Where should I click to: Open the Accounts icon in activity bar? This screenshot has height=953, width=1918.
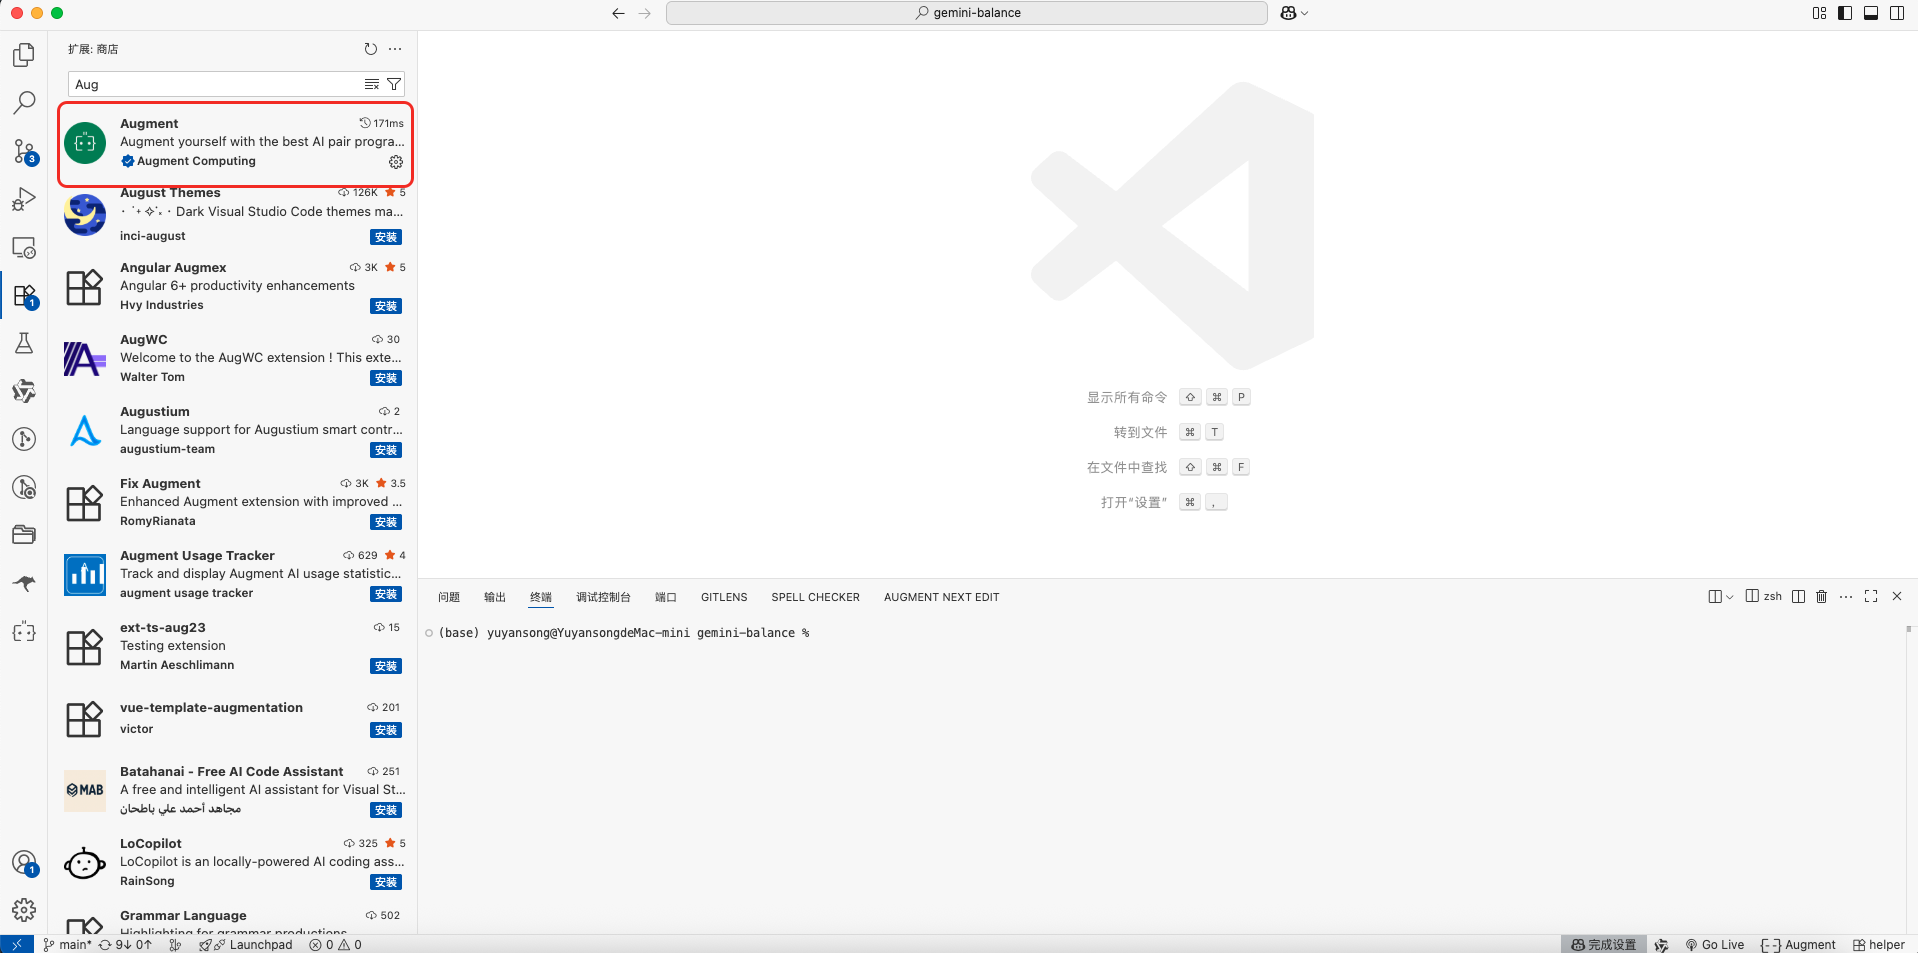point(24,862)
